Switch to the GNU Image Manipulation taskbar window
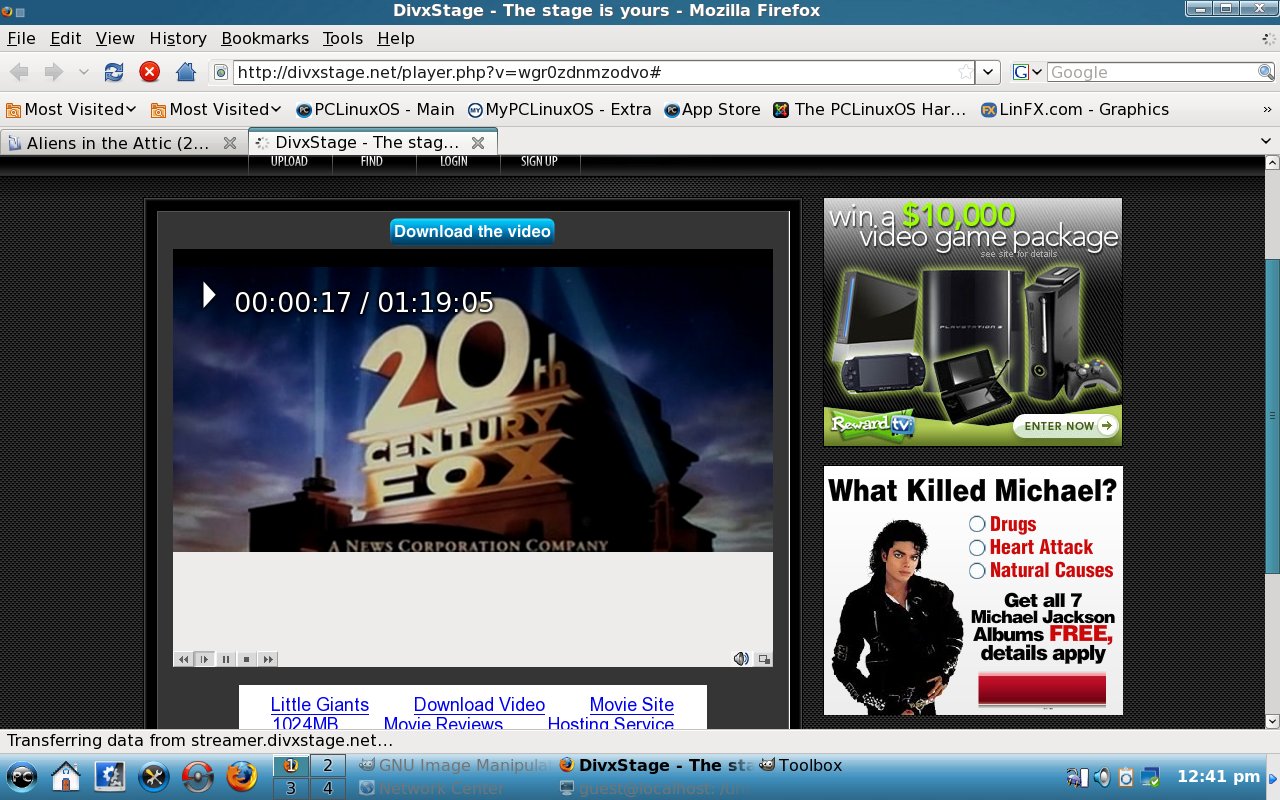Viewport: 1280px width, 800px height. [453, 766]
